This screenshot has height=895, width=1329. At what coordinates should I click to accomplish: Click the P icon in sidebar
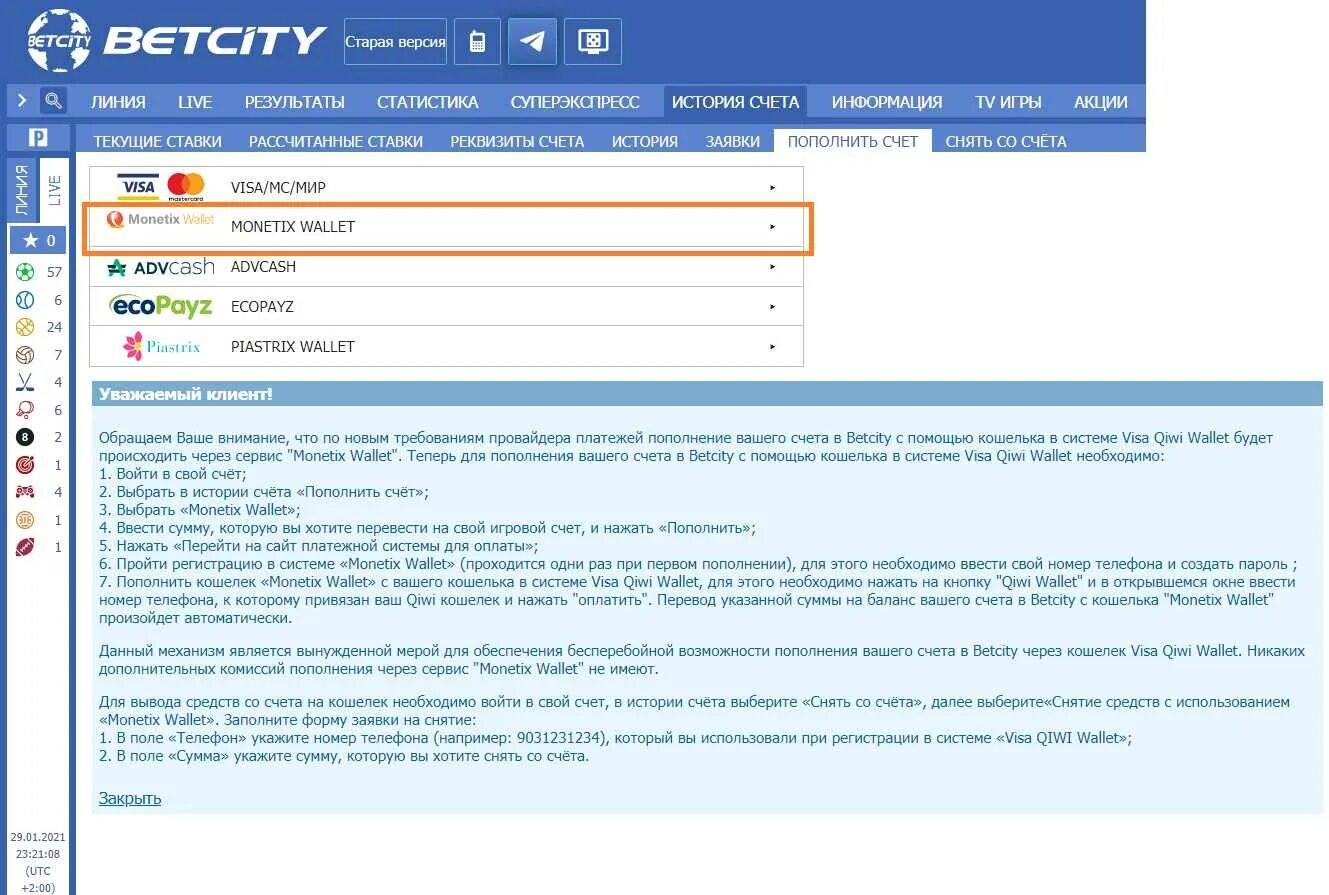tap(38, 139)
